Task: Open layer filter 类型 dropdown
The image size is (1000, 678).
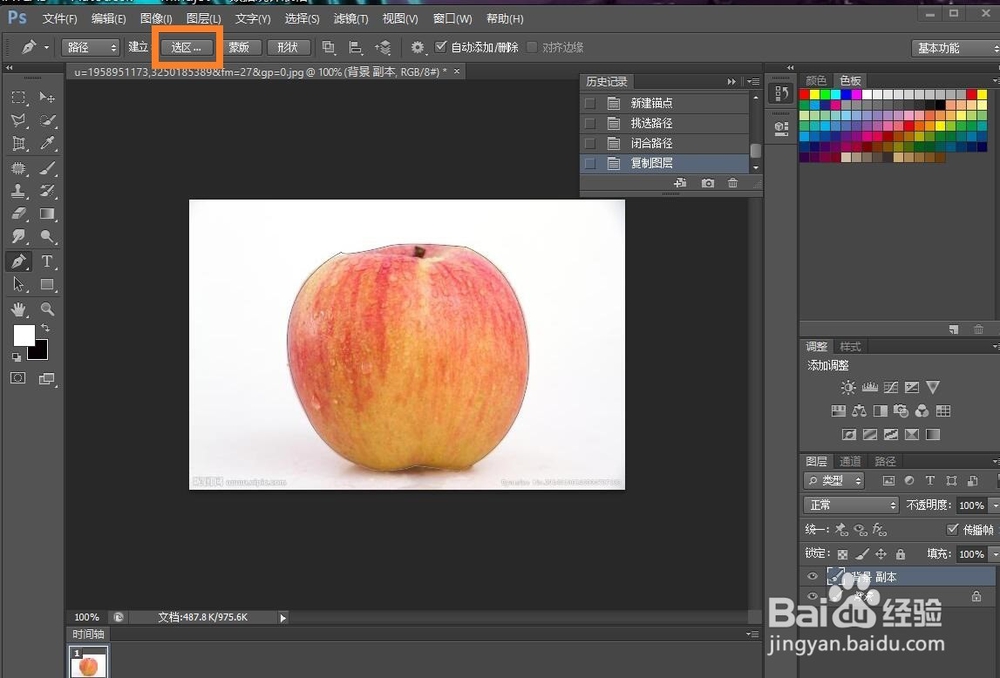Action: 834,481
